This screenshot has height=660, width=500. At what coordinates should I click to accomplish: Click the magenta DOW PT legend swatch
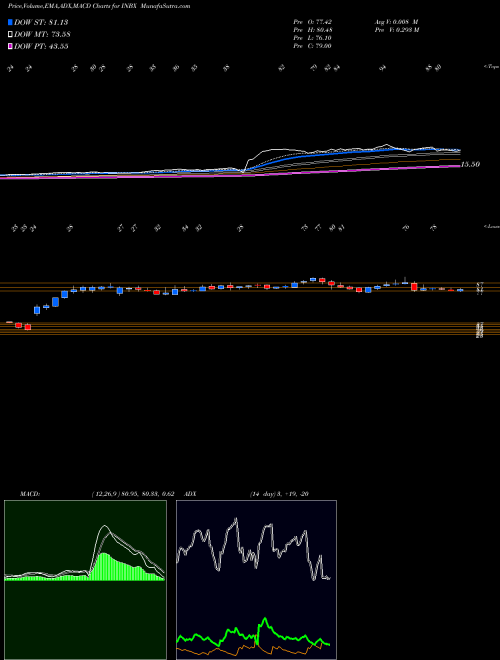tap(10, 46)
